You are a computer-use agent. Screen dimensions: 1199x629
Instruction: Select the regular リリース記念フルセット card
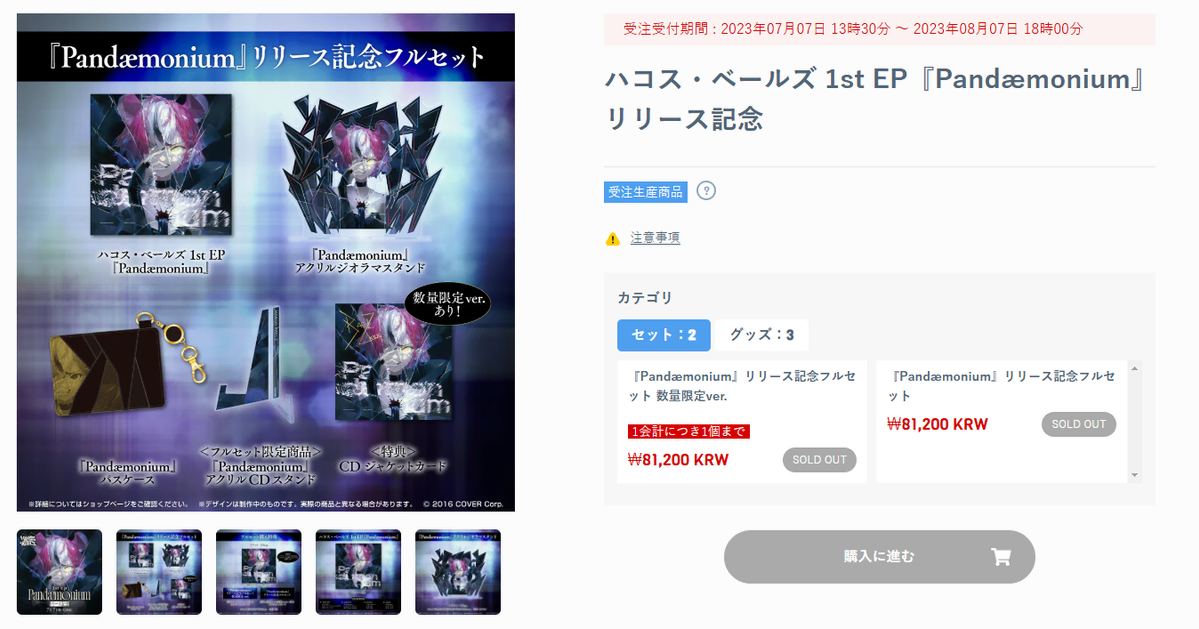[1002, 422]
